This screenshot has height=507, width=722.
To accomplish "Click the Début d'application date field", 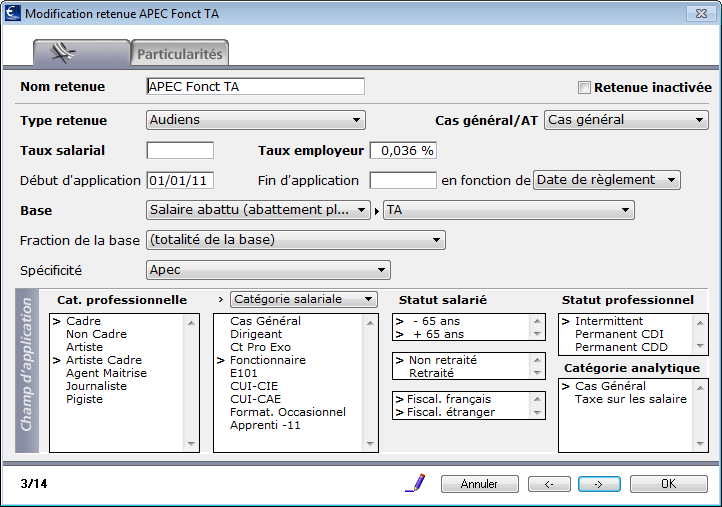I will 180,181.
